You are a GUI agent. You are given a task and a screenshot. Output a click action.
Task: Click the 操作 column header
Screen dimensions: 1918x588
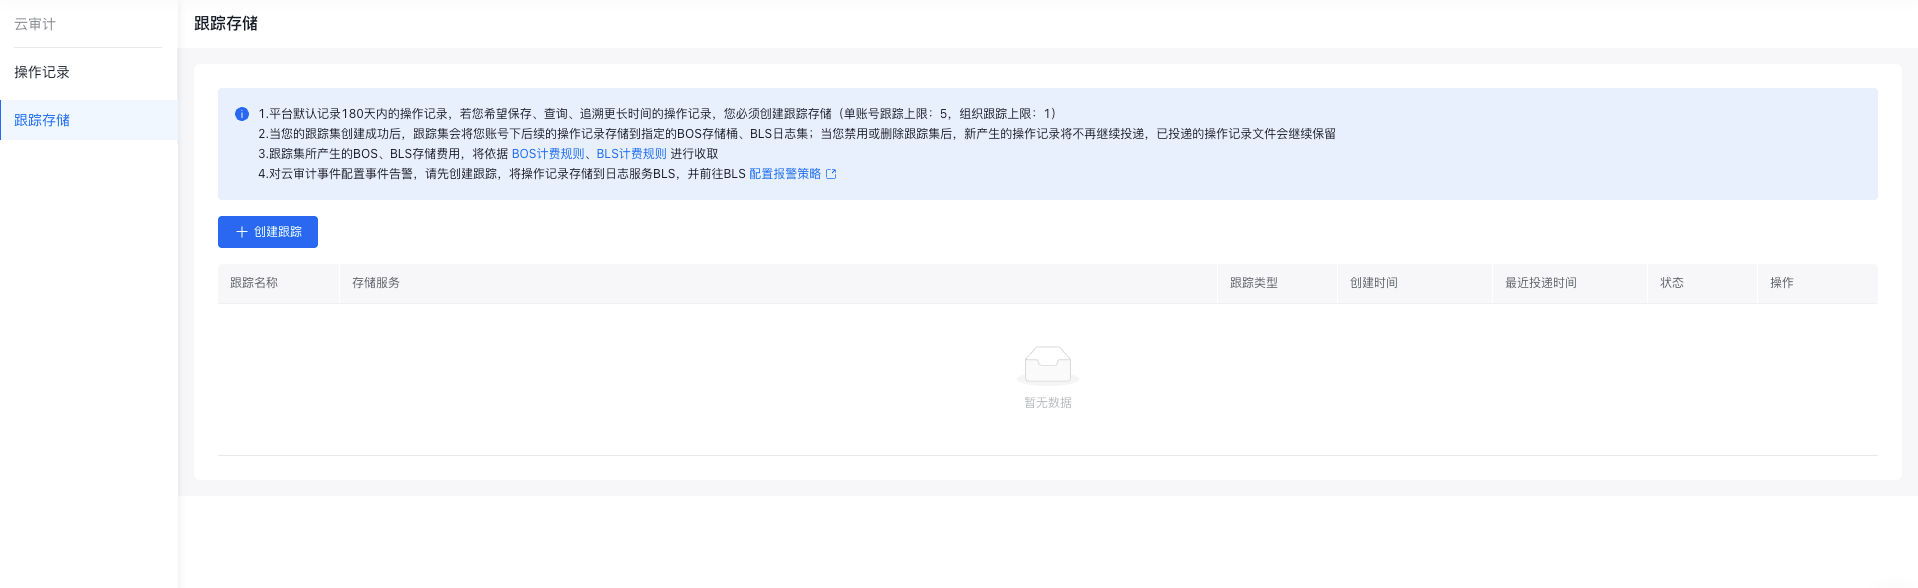click(x=1782, y=283)
